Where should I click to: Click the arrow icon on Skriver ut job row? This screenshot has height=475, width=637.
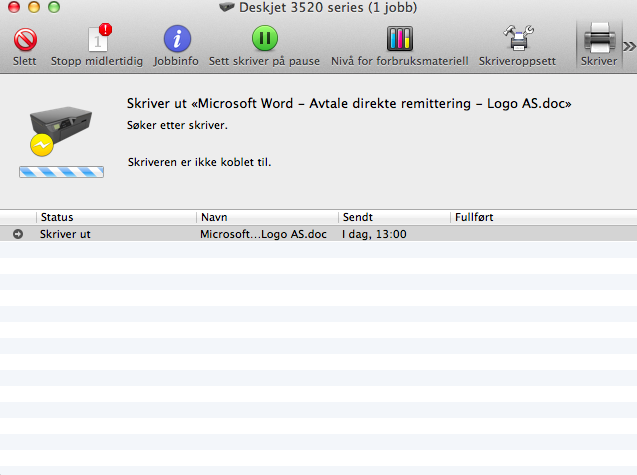(18, 234)
